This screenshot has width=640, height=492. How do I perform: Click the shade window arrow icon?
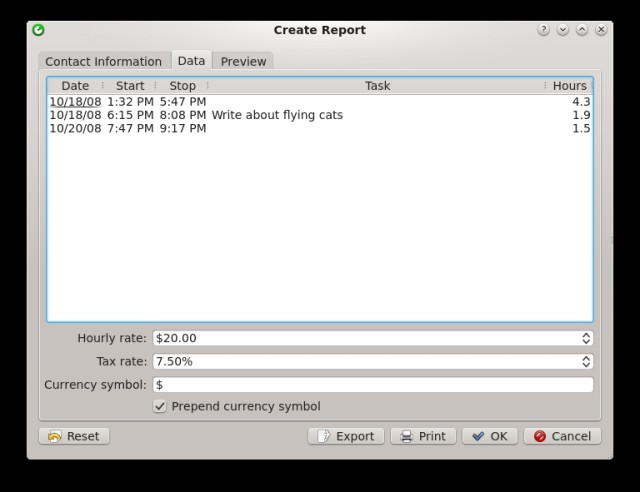pyautogui.click(x=564, y=30)
